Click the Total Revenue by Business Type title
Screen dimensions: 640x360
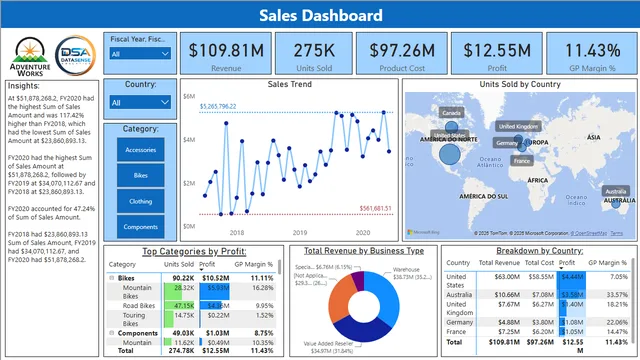pyautogui.click(x=364, y=251)
